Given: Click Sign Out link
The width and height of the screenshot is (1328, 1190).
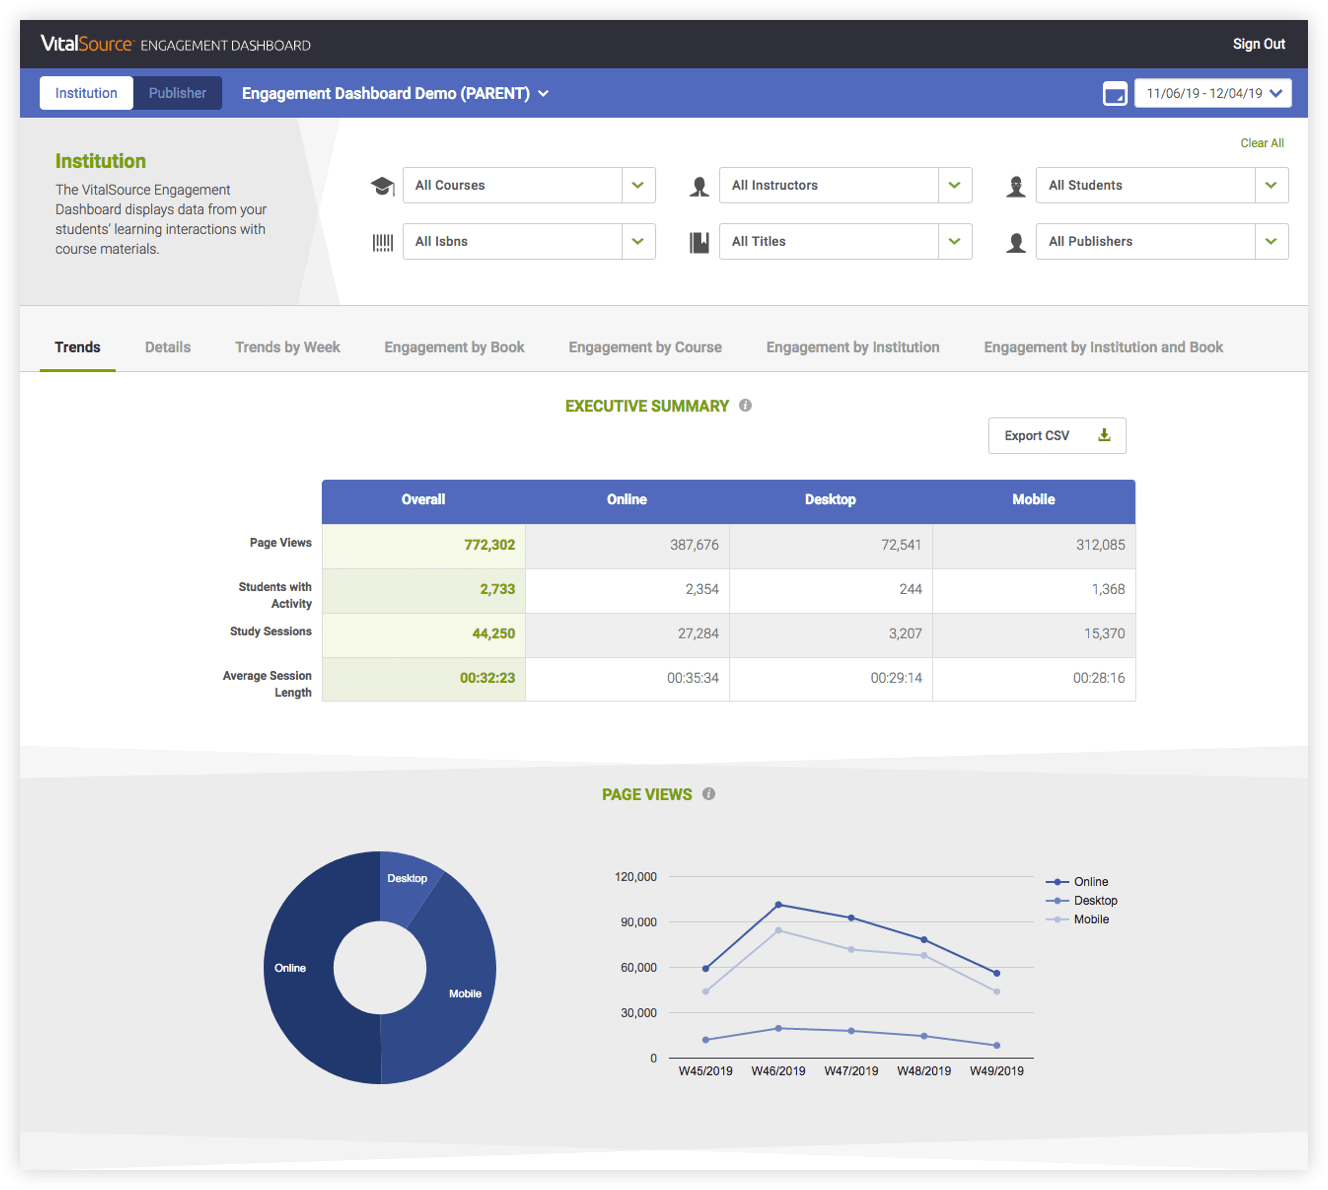Looking at the screenshot, I should coord(1258,44).
